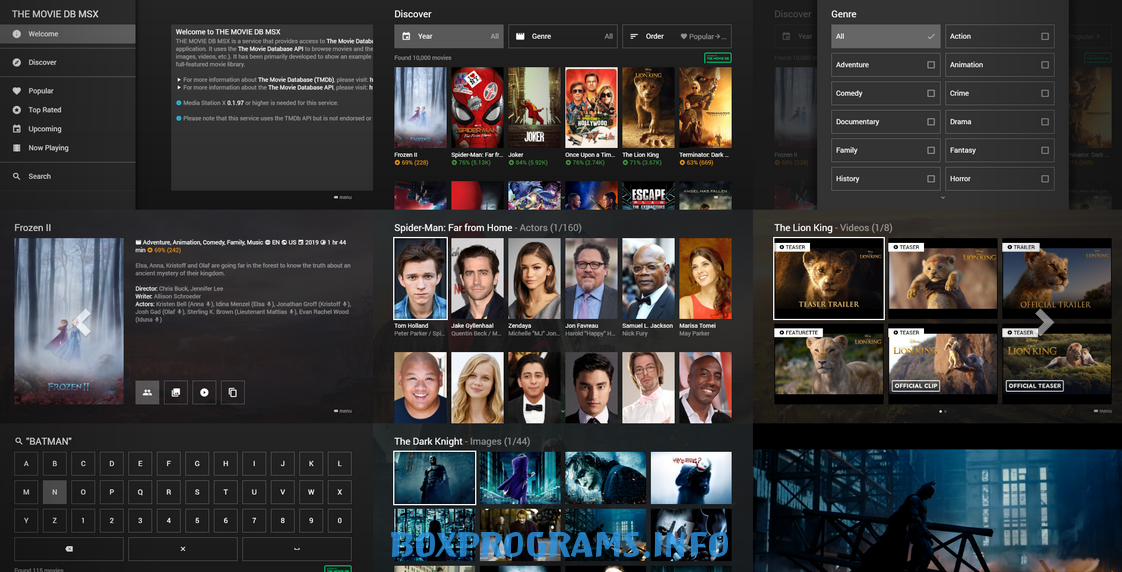Check the Action genre checkbox
The width and height of the screenshot is (1122, 572).
point(1045,37)
